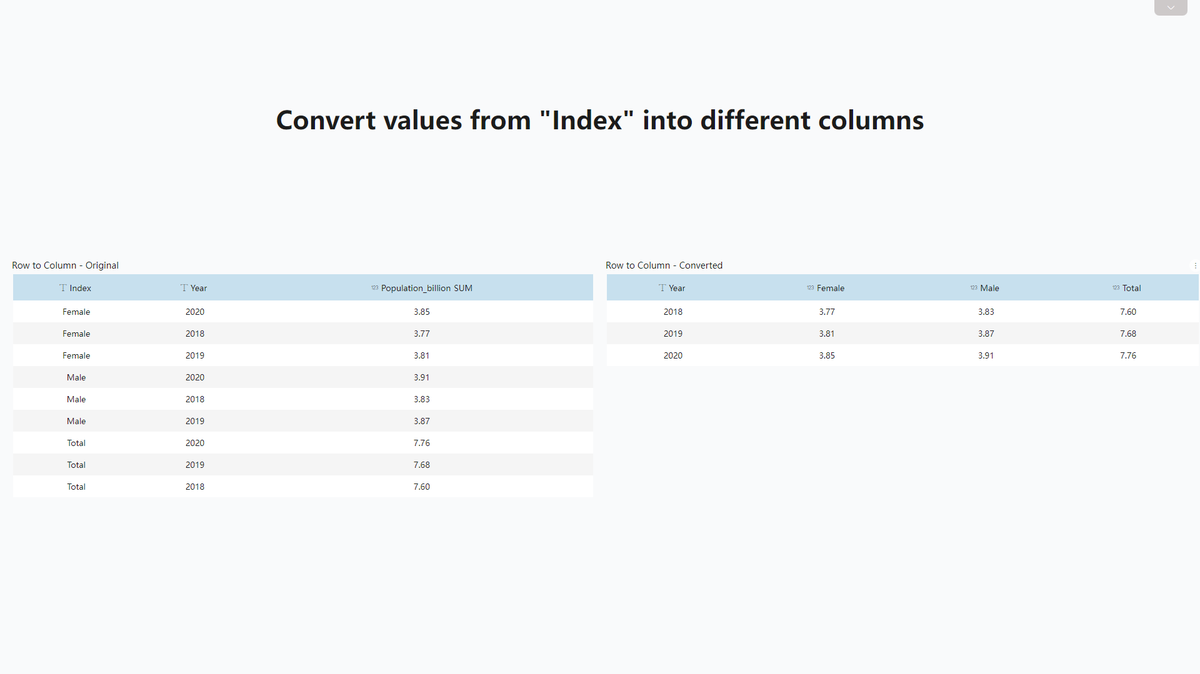Click 3.81 in the Original table's population column
Screen dimensions: 1200x674
tap(422, 356)
